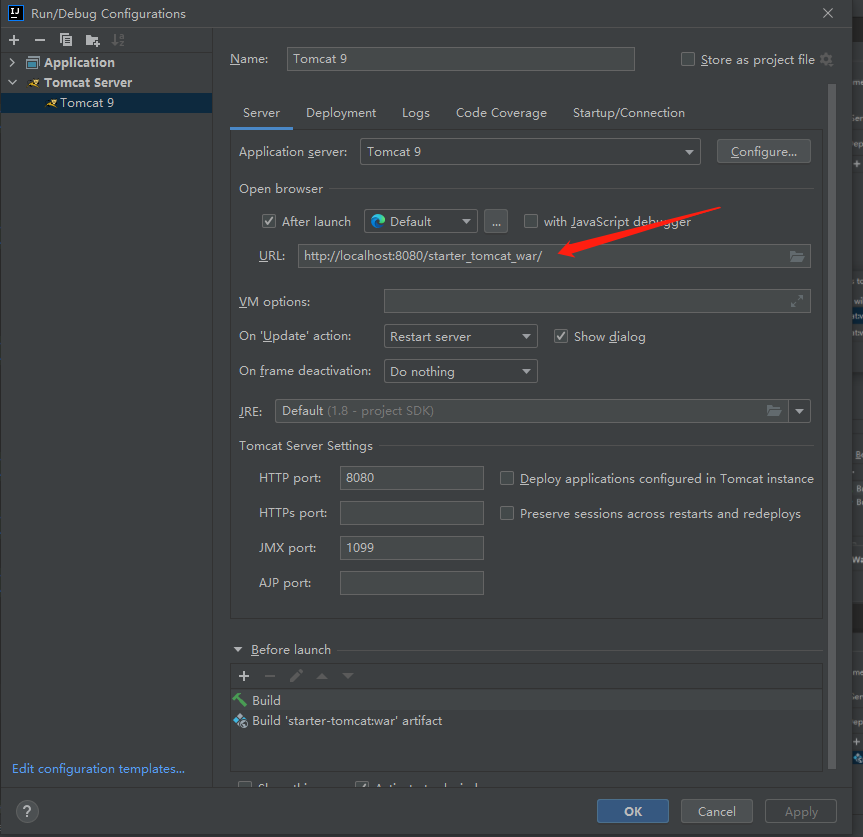
Task: Click the Configure... button
Action: 764,151
